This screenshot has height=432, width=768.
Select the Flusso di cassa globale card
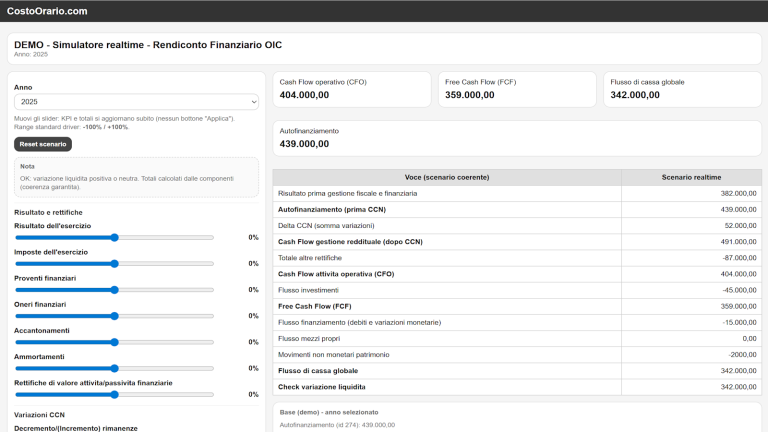(681, 89)
